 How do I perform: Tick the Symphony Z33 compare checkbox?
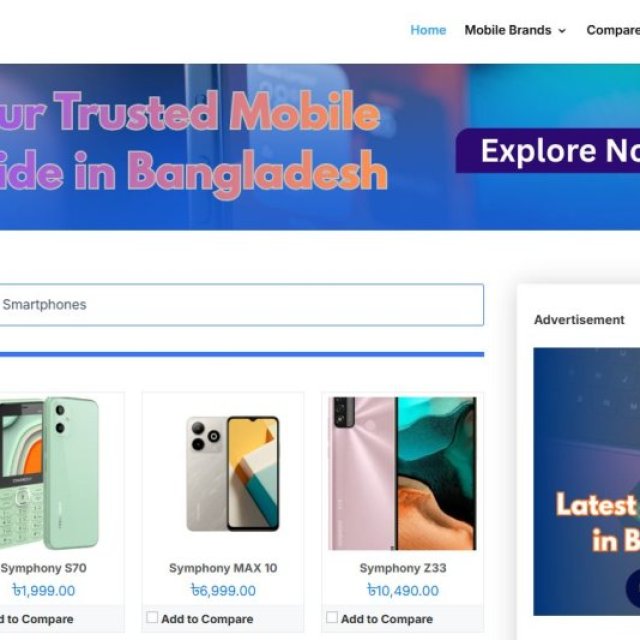tap(332, 617)
